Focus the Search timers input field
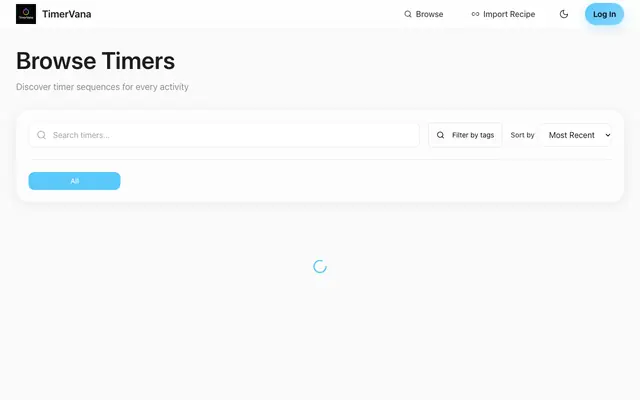 [x=224, y=135]
